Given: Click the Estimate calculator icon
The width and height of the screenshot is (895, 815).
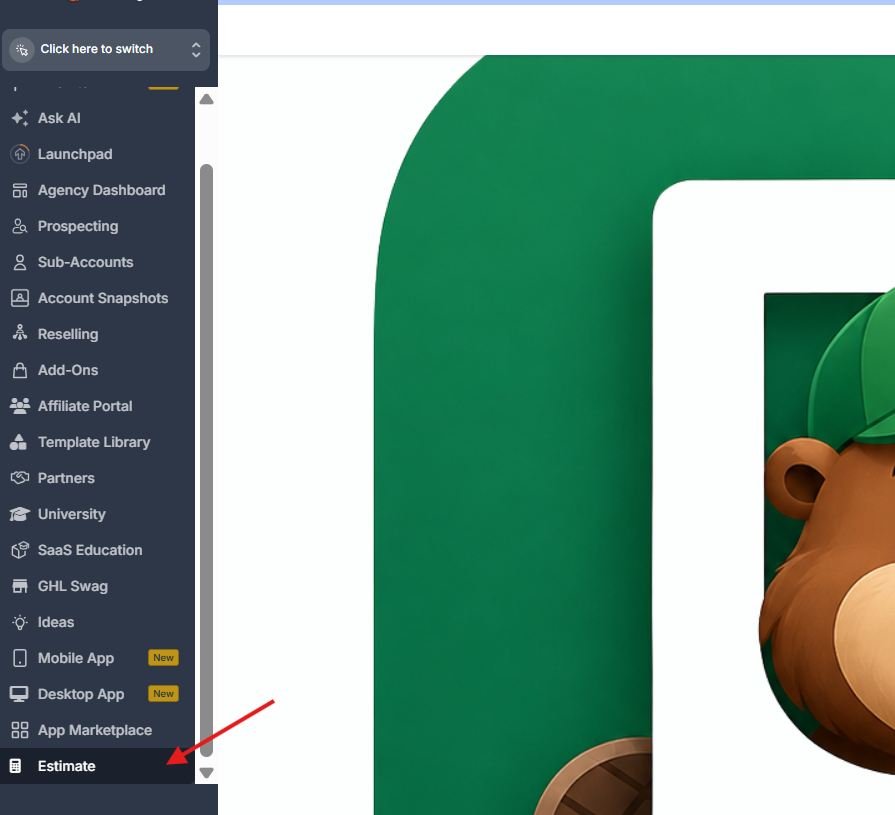Looking at the screenshot, I should [x=15, y=766].
